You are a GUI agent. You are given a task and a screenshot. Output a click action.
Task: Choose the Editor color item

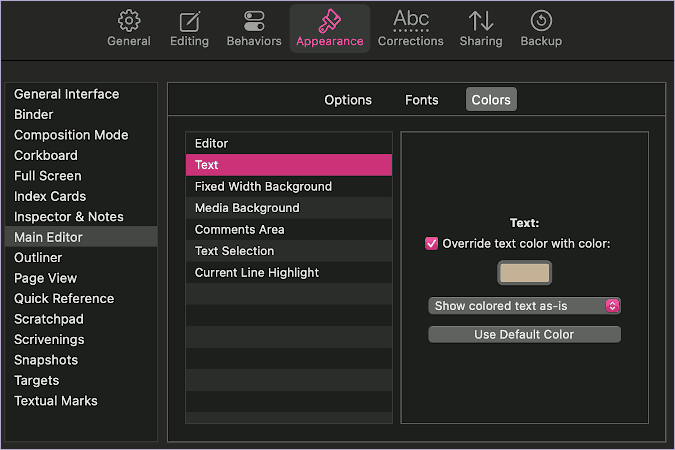click(x=289, y=143)
